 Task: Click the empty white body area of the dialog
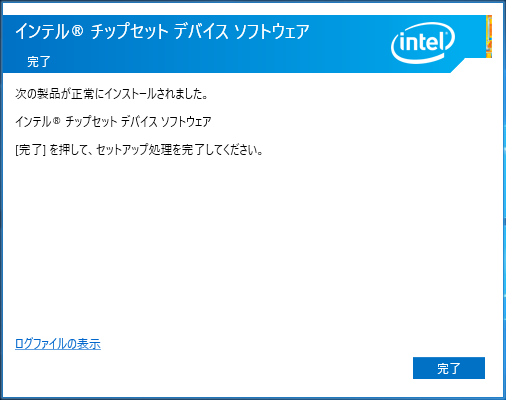pos(253,243)
